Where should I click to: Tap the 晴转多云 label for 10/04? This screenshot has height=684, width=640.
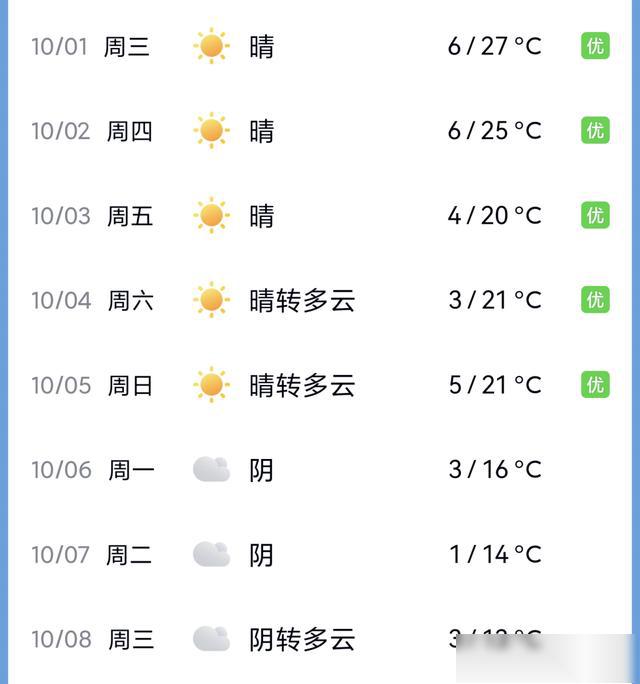tap(302, 300)
